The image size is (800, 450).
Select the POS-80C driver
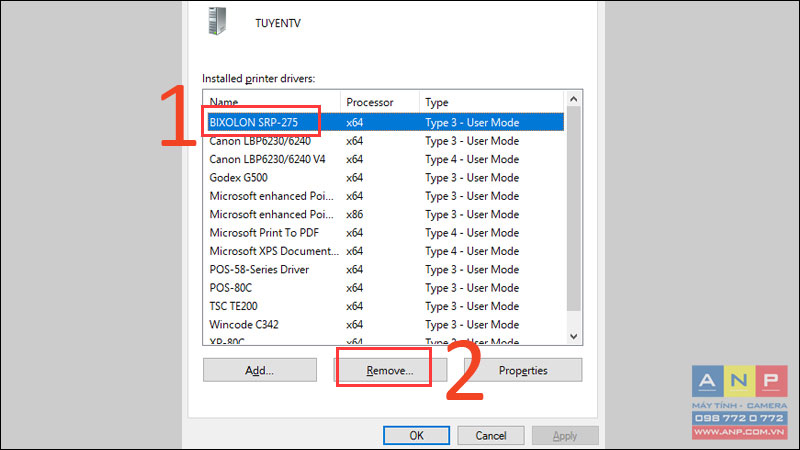pos(231,288)
